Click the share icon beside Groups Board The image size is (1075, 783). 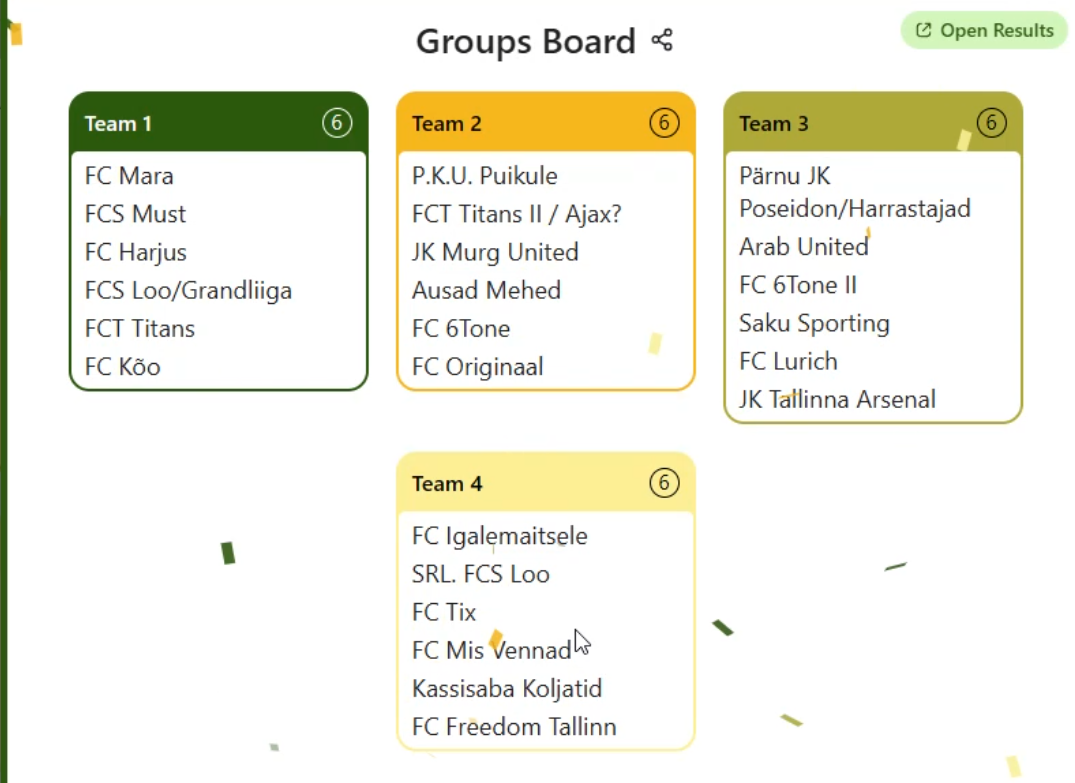[x=662, y=41]
